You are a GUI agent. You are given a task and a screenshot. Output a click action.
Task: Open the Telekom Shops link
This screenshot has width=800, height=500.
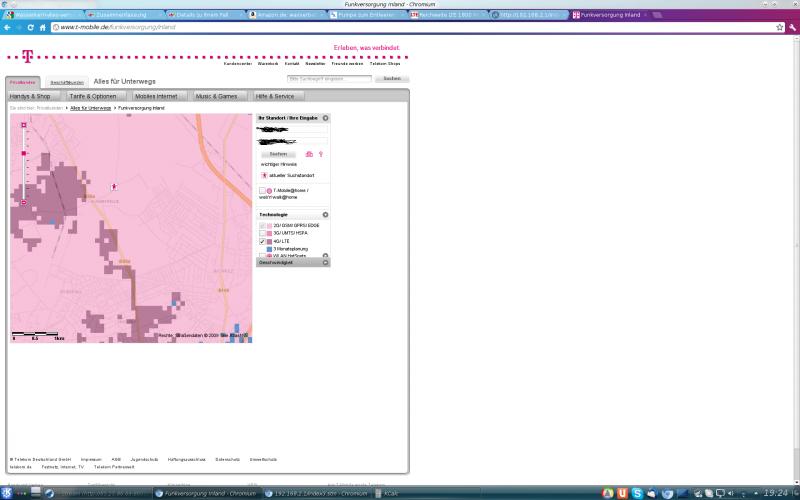(x=385, y=64)
